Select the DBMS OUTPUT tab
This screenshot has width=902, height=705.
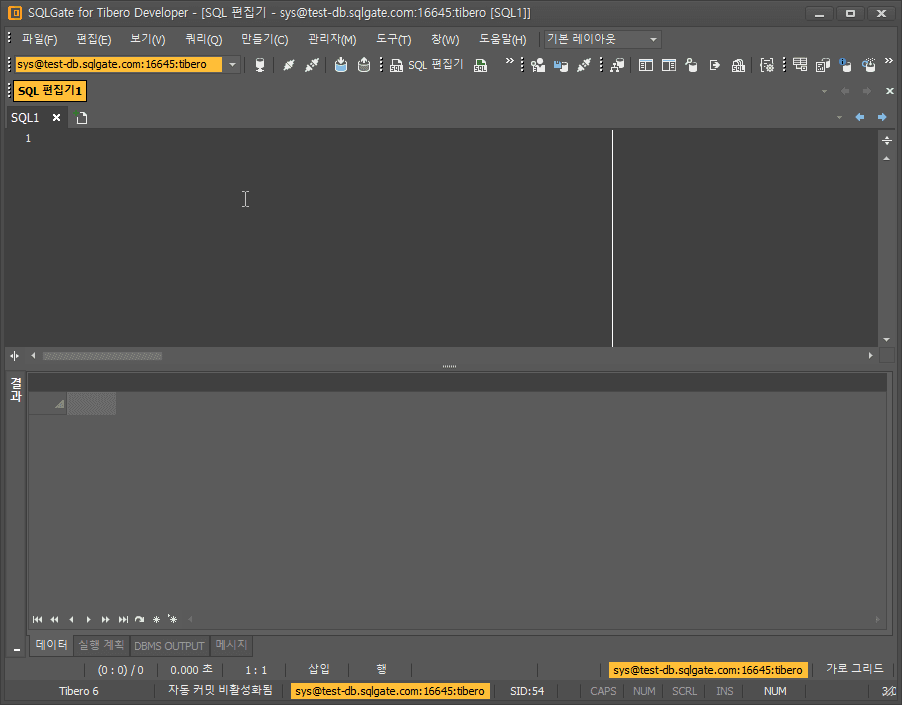(169, 646)
